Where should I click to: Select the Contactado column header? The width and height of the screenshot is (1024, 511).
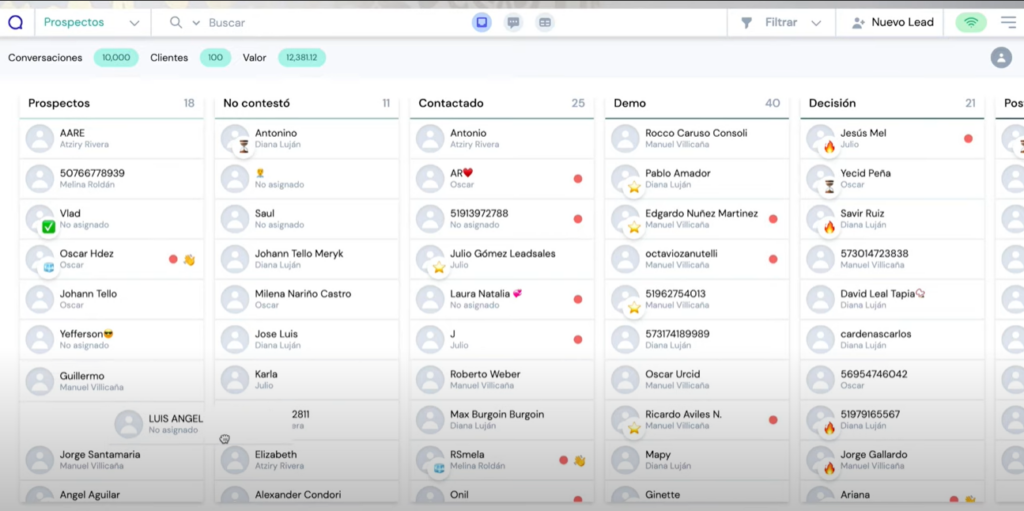coord(502,103)
